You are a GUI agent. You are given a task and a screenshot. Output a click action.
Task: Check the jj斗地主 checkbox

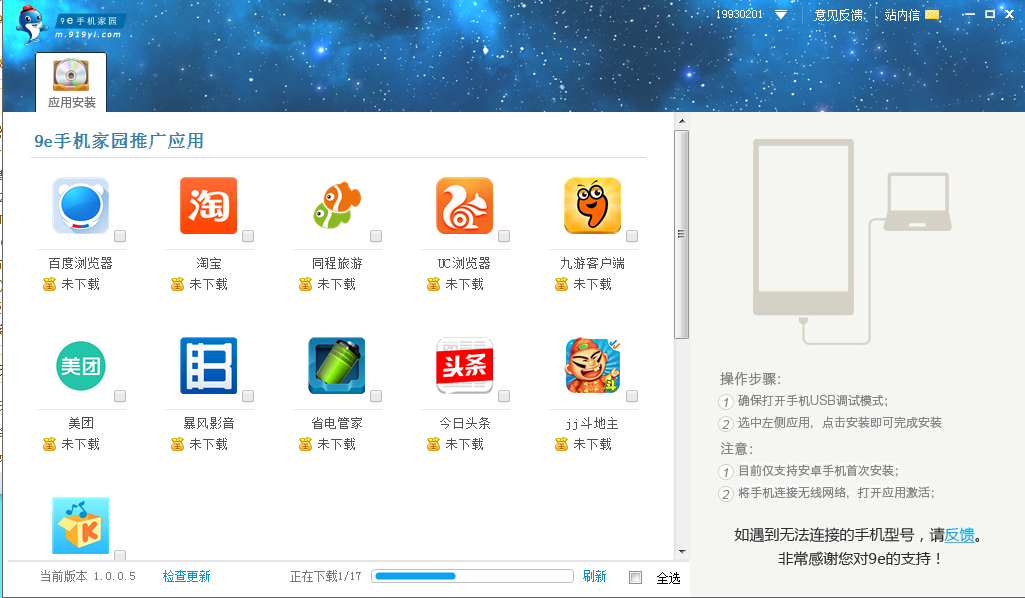pos(632,396)
